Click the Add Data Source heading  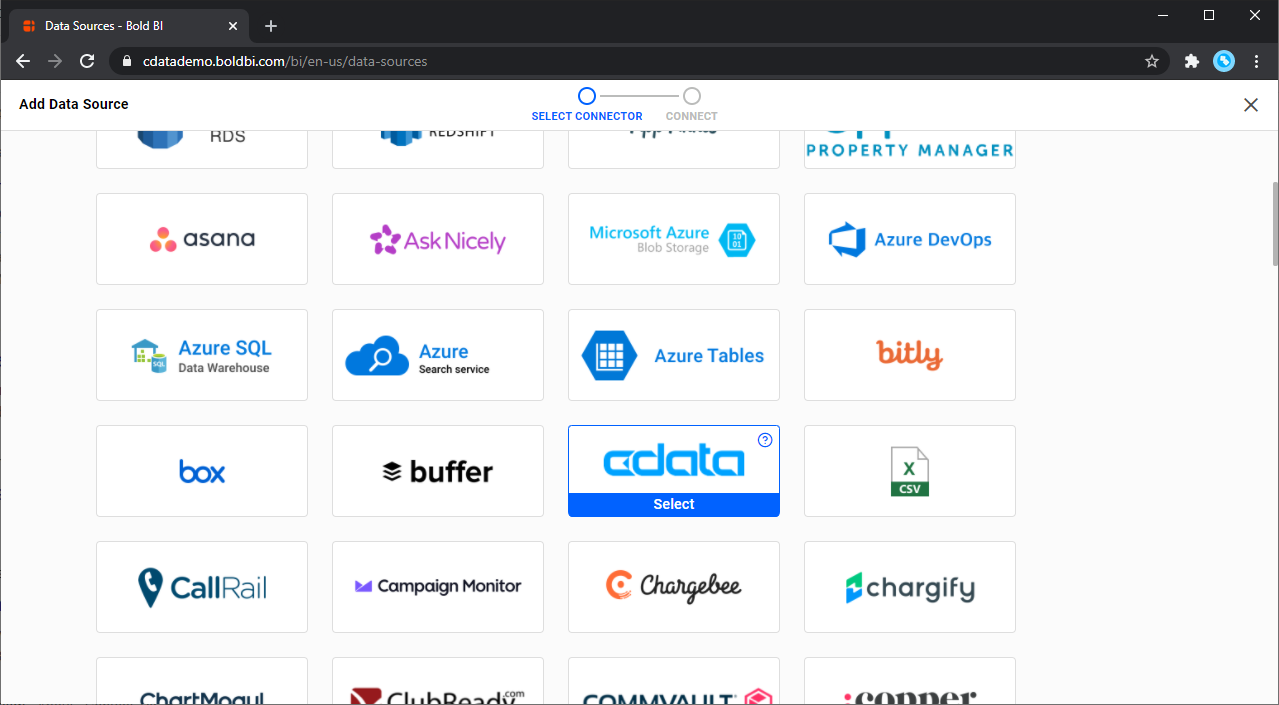[x=74, y=104]
